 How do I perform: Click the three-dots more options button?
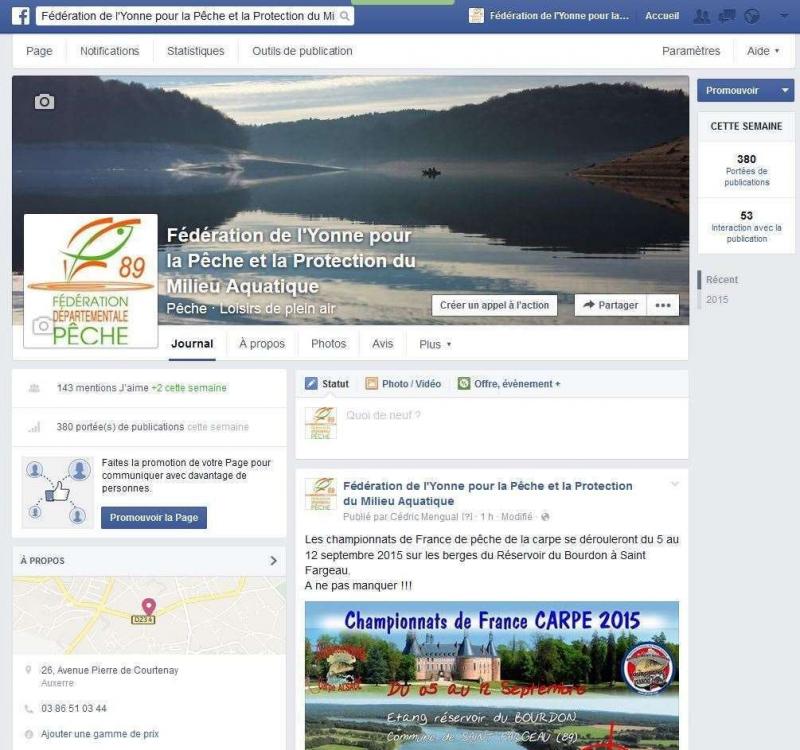pyautogui.click(x=663, y=305)
